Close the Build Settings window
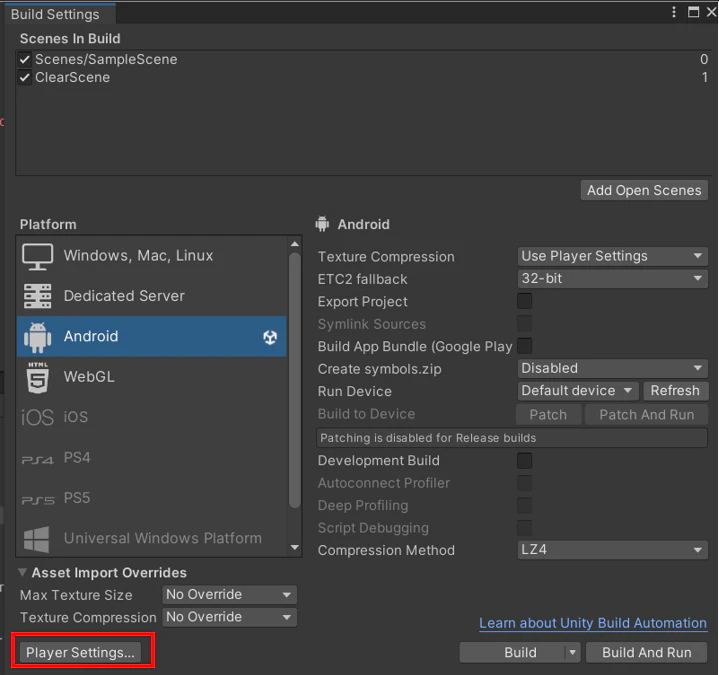Viewport: 719px width, 675px height. pyautogui.click(x=711, y=12)
